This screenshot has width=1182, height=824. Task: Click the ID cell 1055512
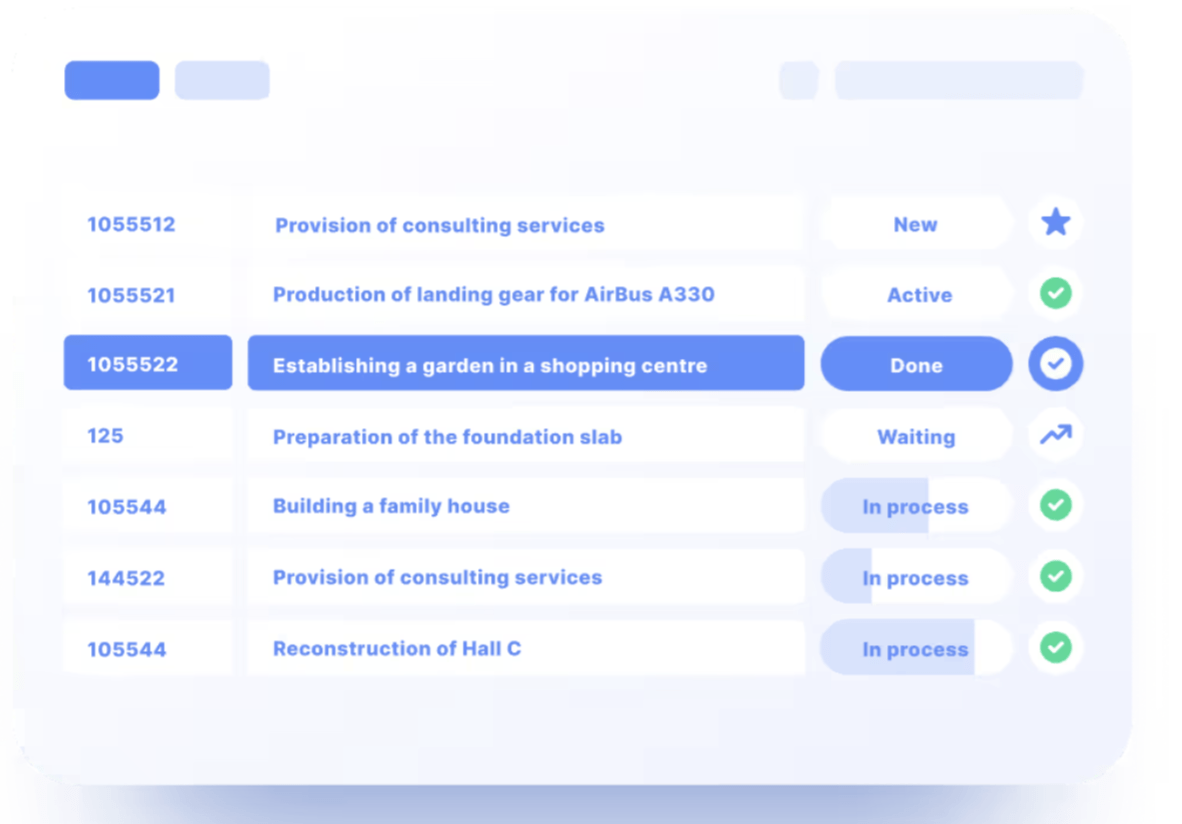click(131, 224)
